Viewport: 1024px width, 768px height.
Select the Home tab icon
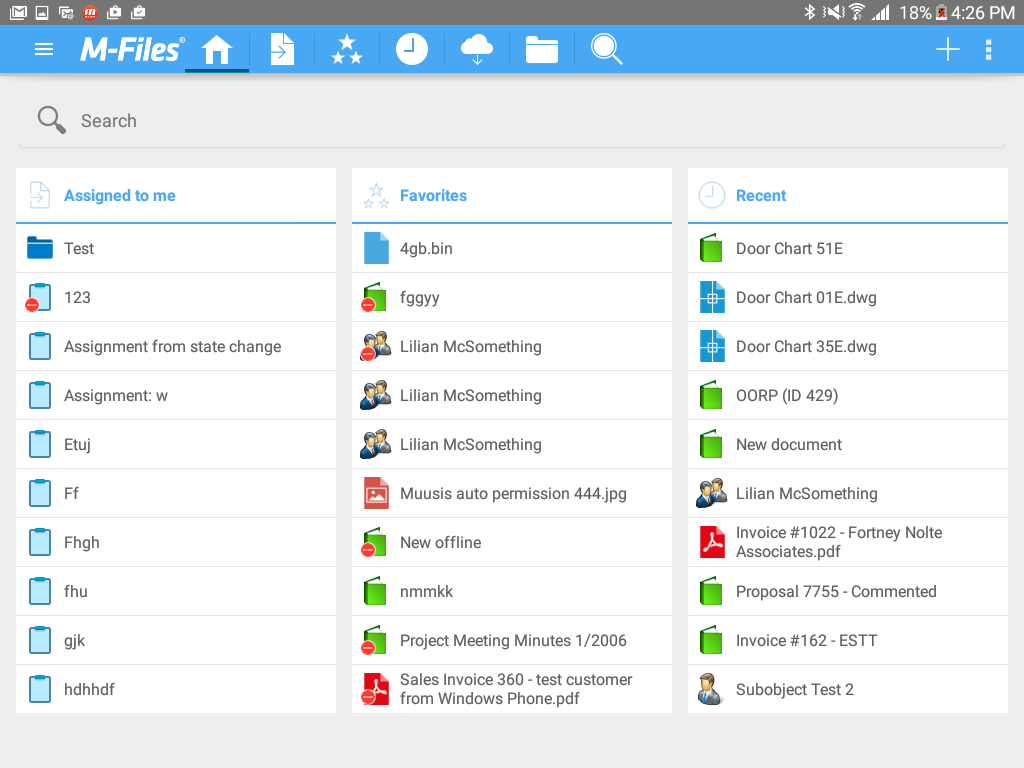pyautogui.click(x=217, y=49)
